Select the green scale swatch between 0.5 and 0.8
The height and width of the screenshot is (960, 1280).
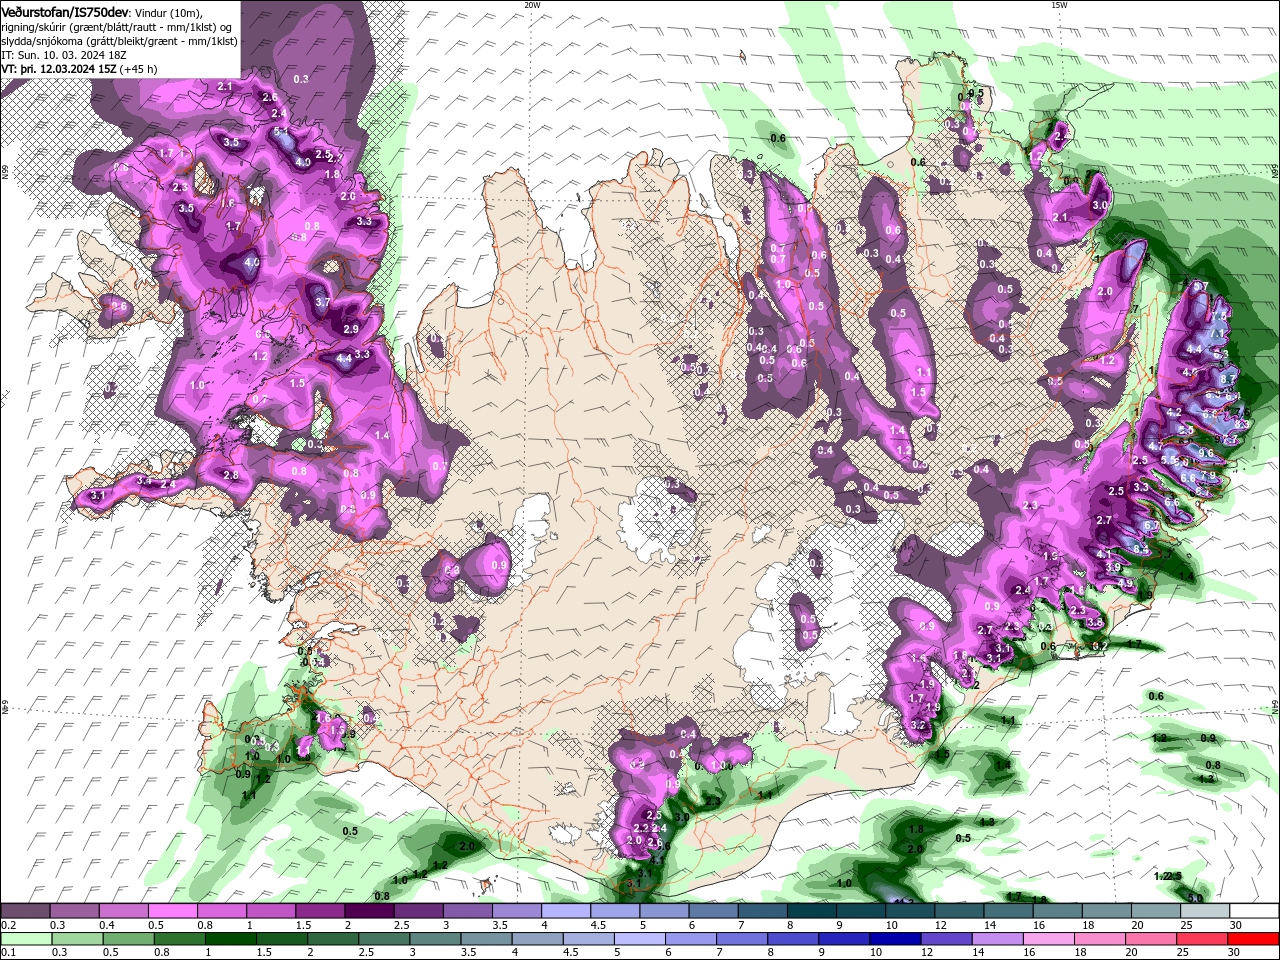(x=129, y=938)
